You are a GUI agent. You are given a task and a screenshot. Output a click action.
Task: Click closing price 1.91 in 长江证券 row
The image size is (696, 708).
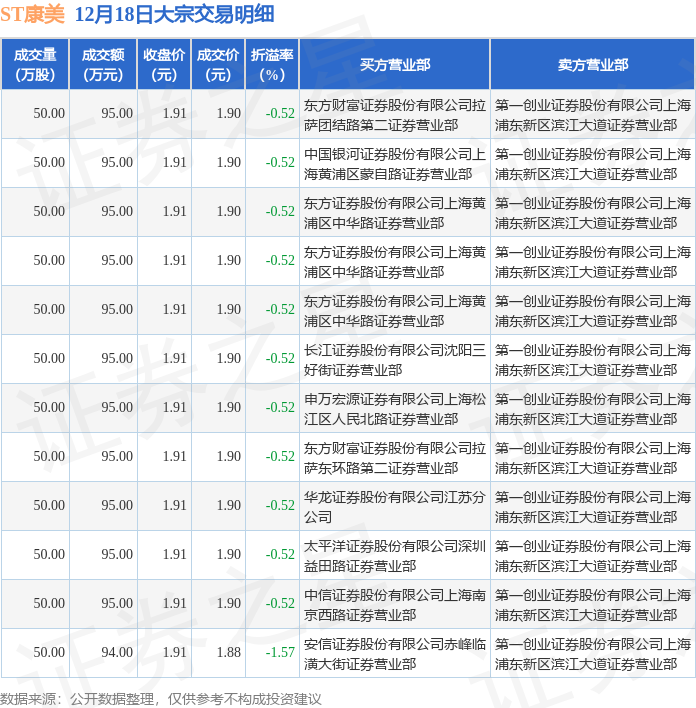pos(175,359)
